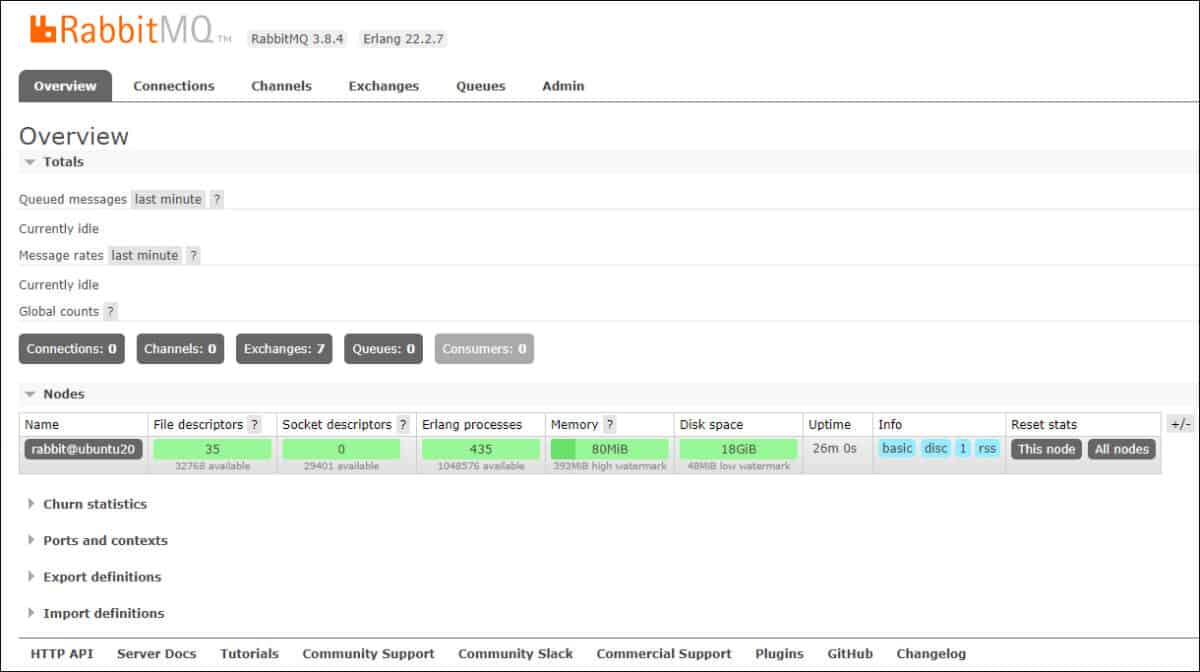Expand the Churn statistics section

coord(96,504)
